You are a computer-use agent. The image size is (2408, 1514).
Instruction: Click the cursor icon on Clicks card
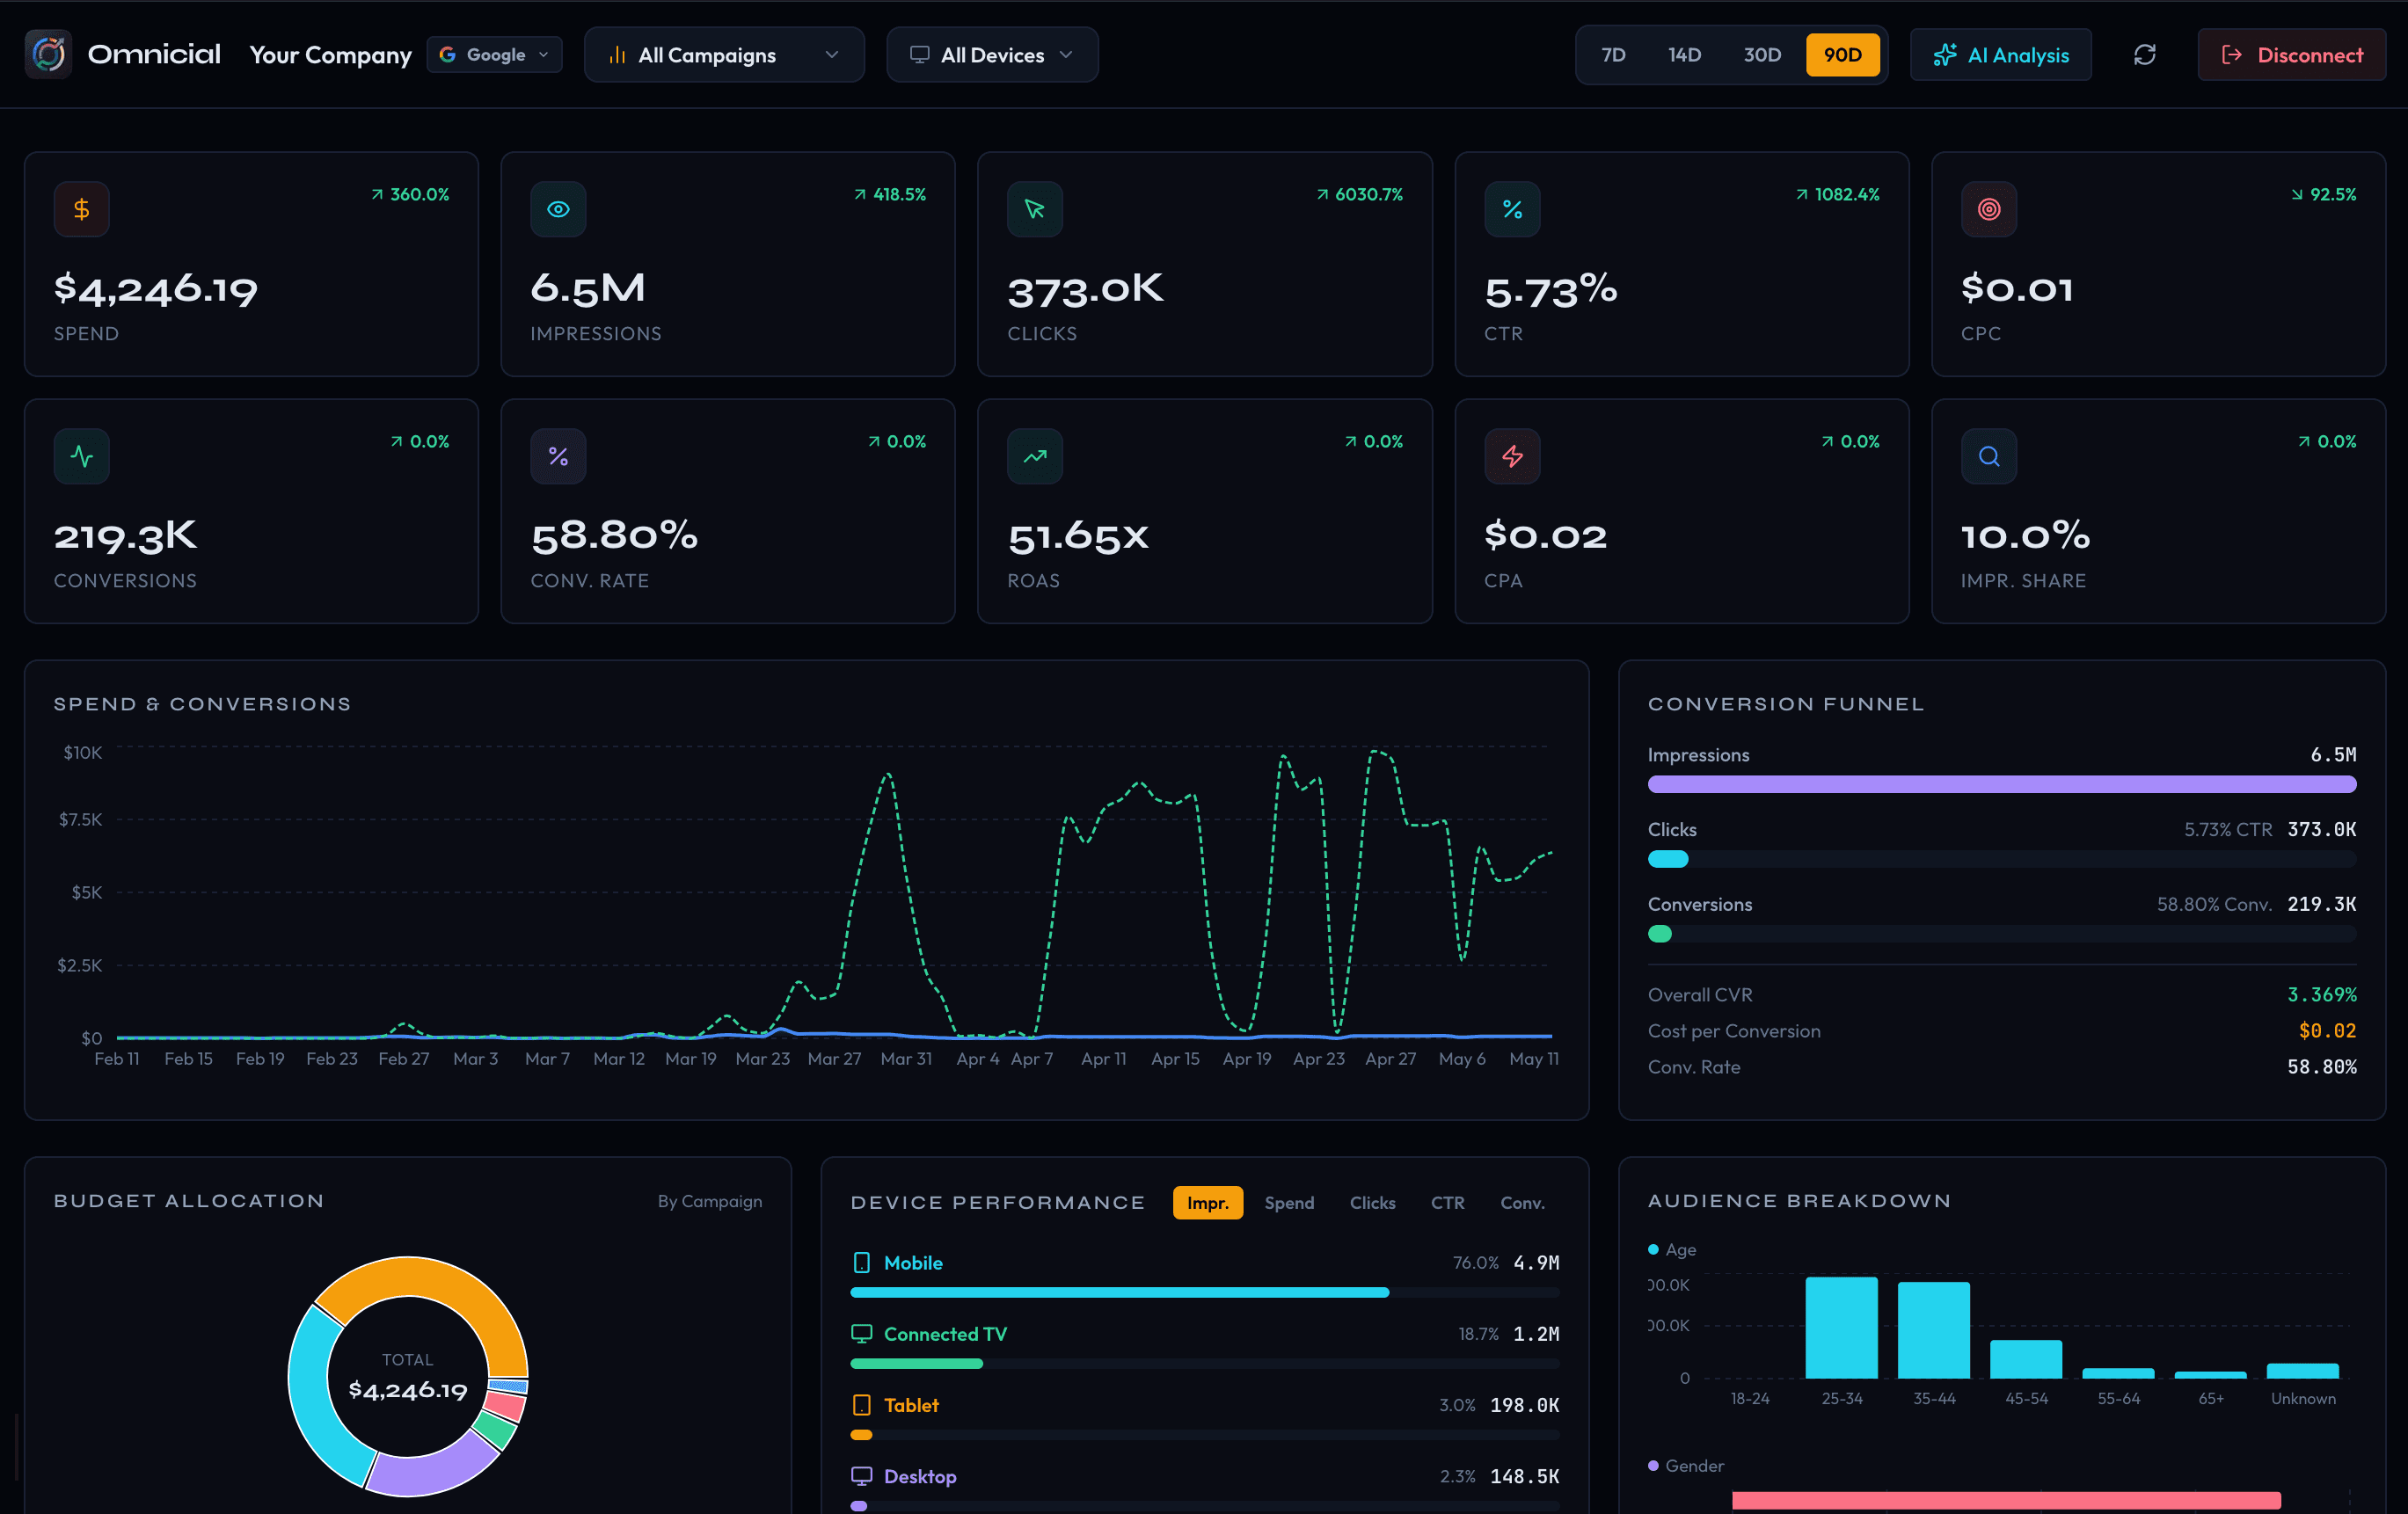[1035, 209]
